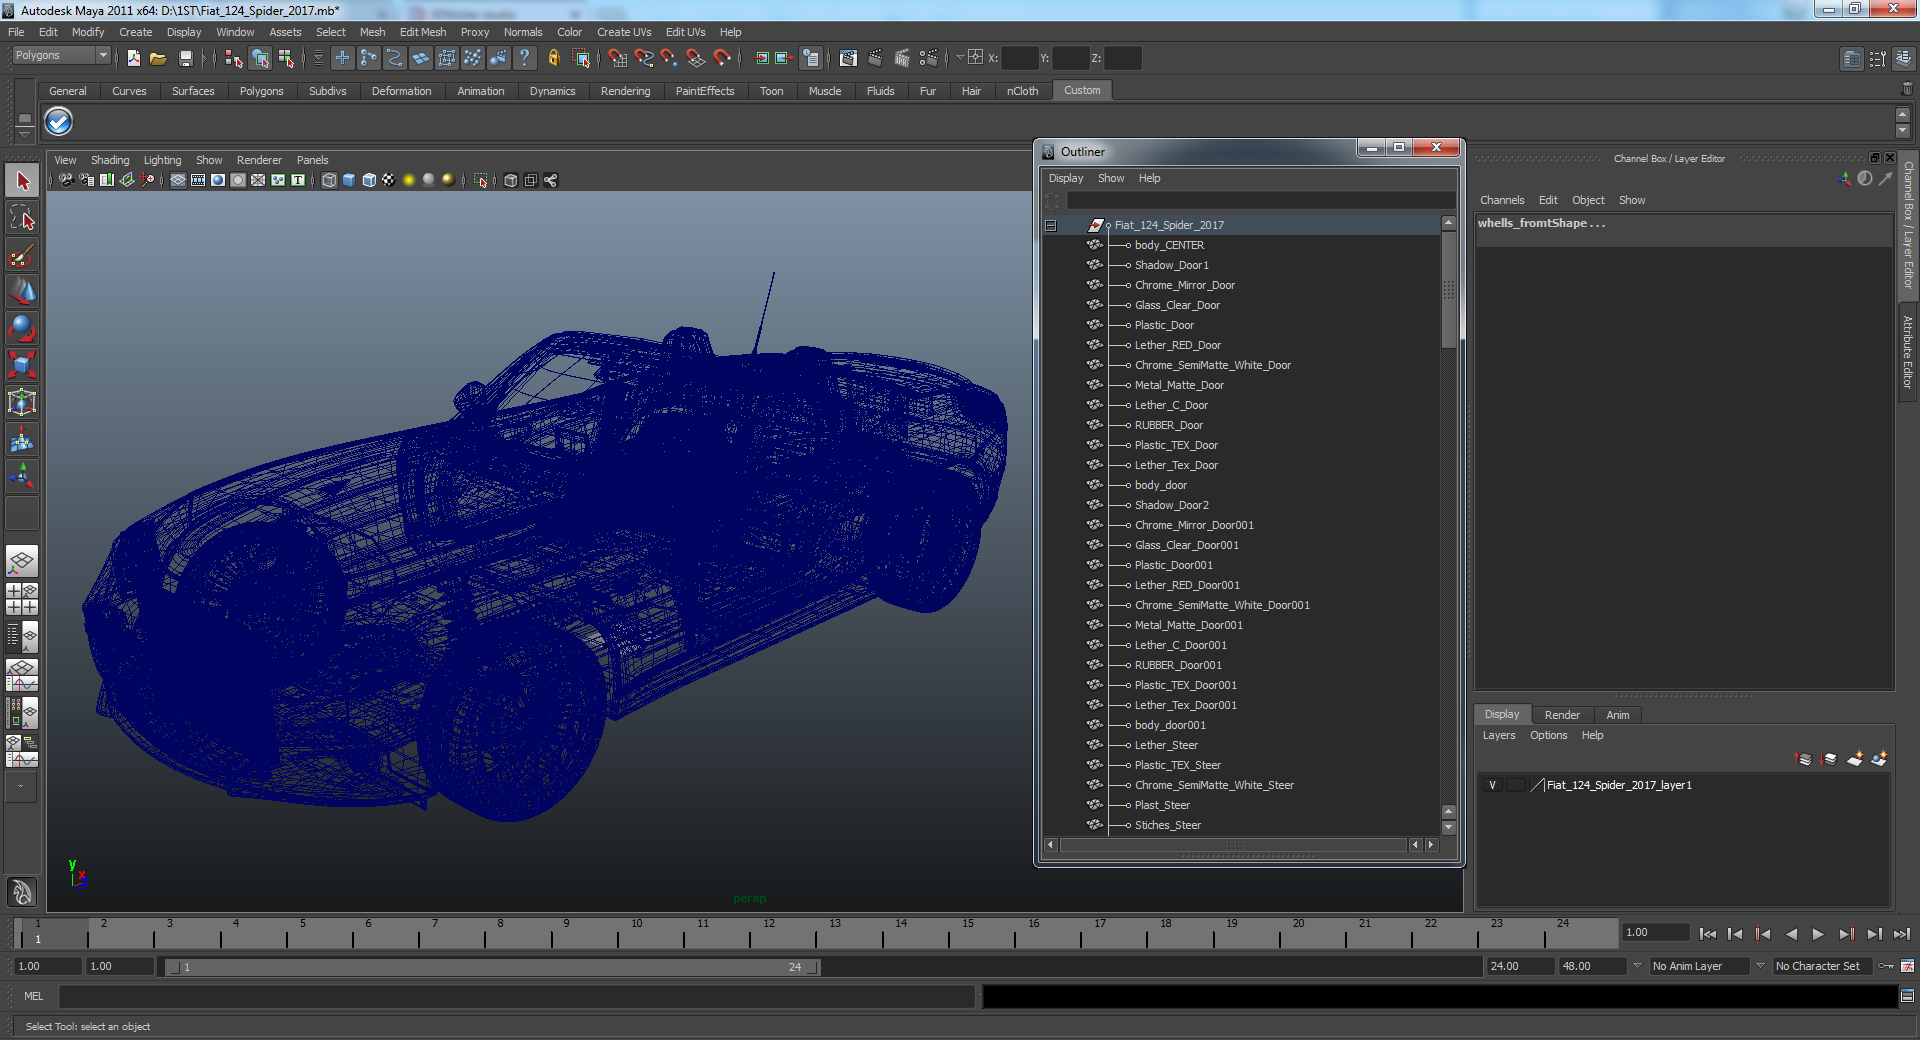Open the Render tab in Layer Editor
This screenshot has width=1920, height=1040.
coord(1562,715)
